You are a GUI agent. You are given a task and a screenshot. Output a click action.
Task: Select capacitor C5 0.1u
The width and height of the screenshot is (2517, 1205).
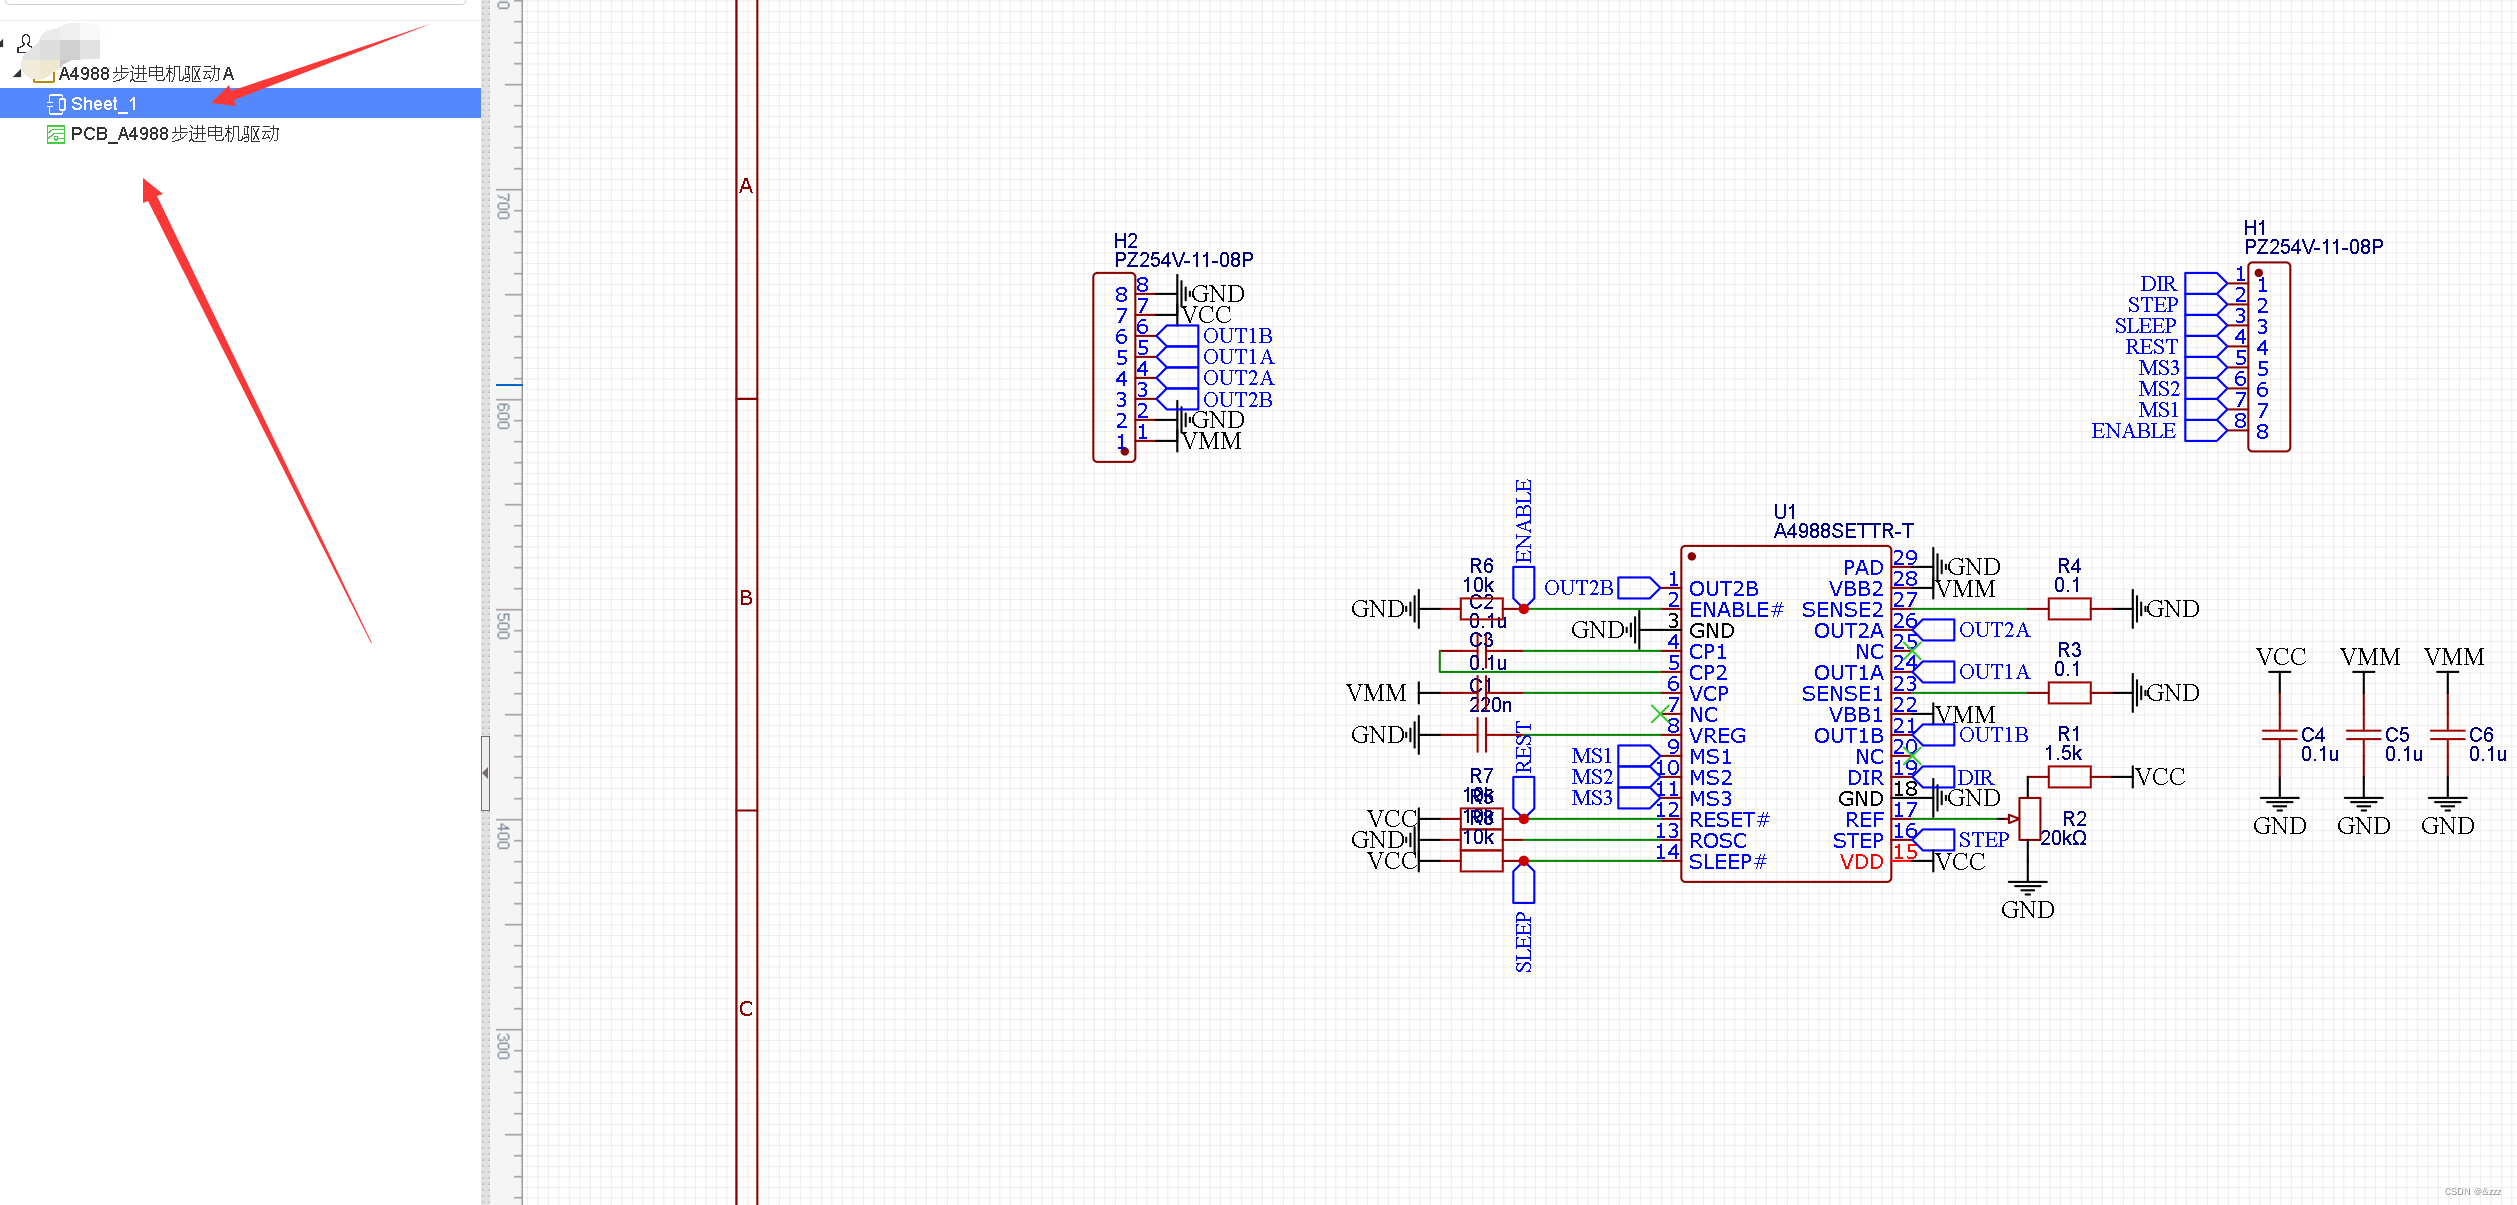[x=2363, y=734]
